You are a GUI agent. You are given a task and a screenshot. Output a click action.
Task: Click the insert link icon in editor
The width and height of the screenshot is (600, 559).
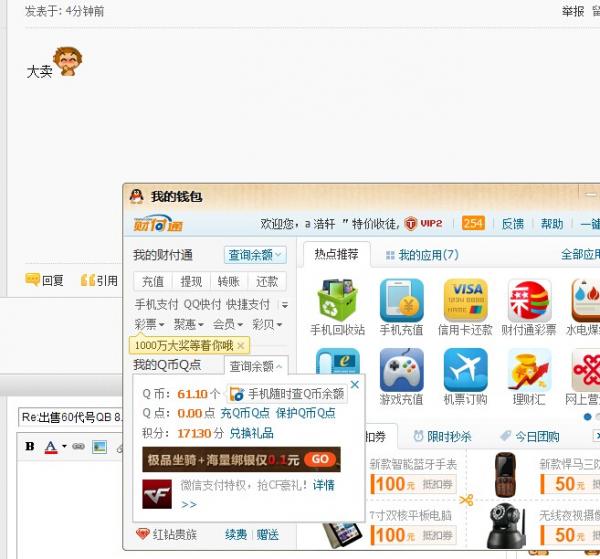click(78, 447)
